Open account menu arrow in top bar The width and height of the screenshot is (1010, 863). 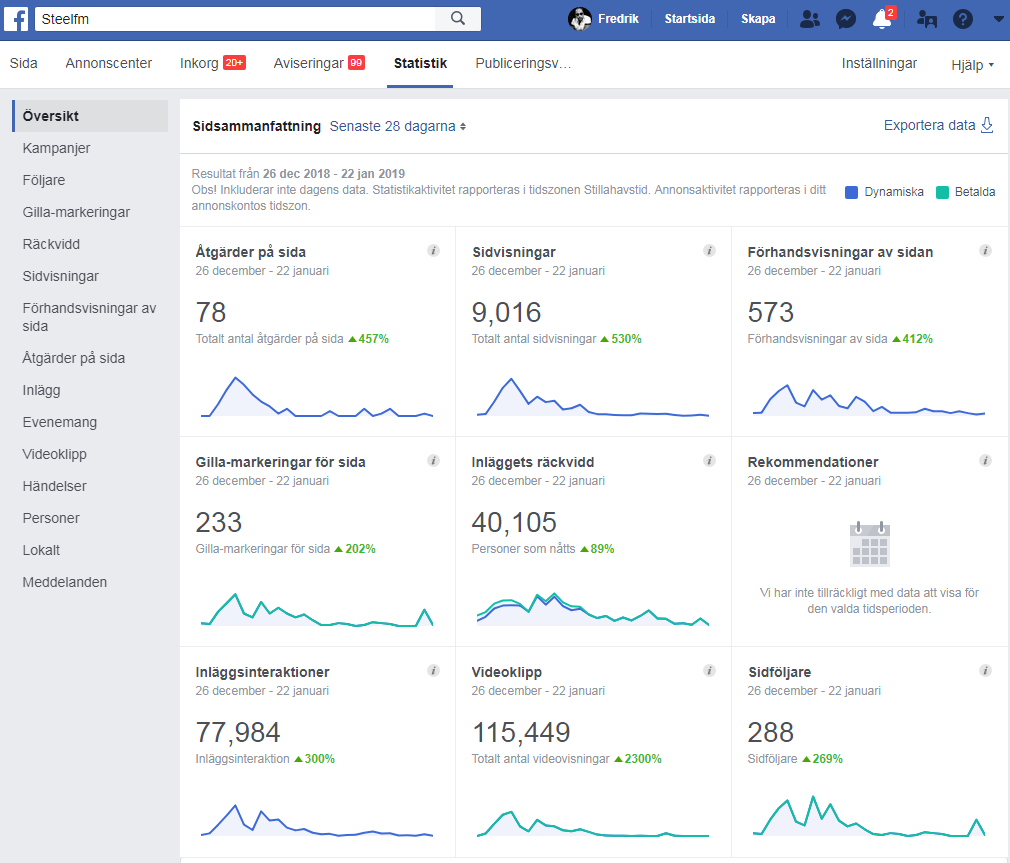997,19
